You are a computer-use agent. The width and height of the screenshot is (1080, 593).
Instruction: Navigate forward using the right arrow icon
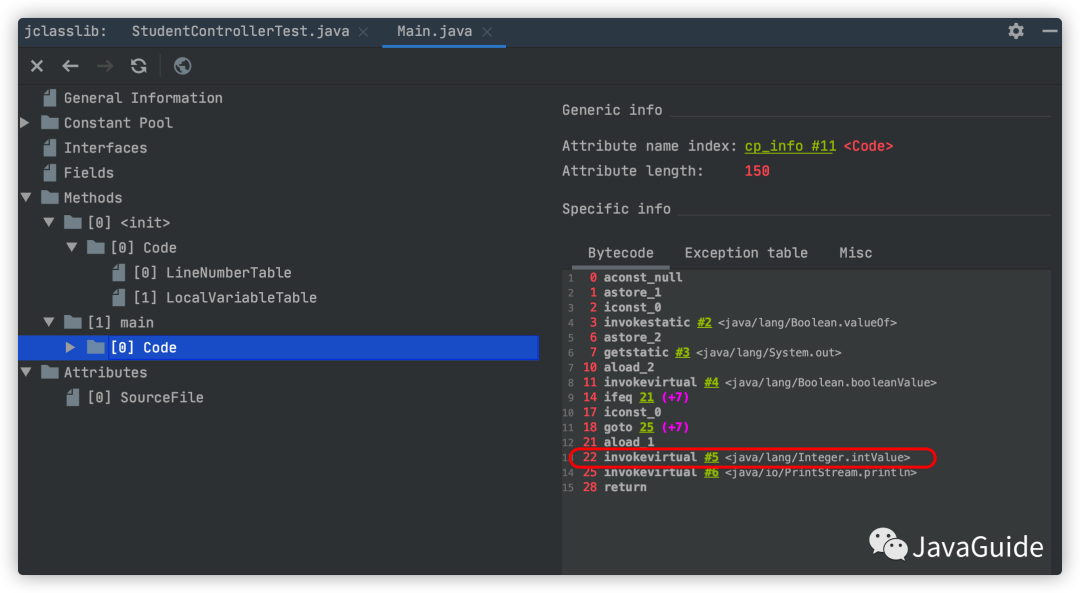[105, 66]
